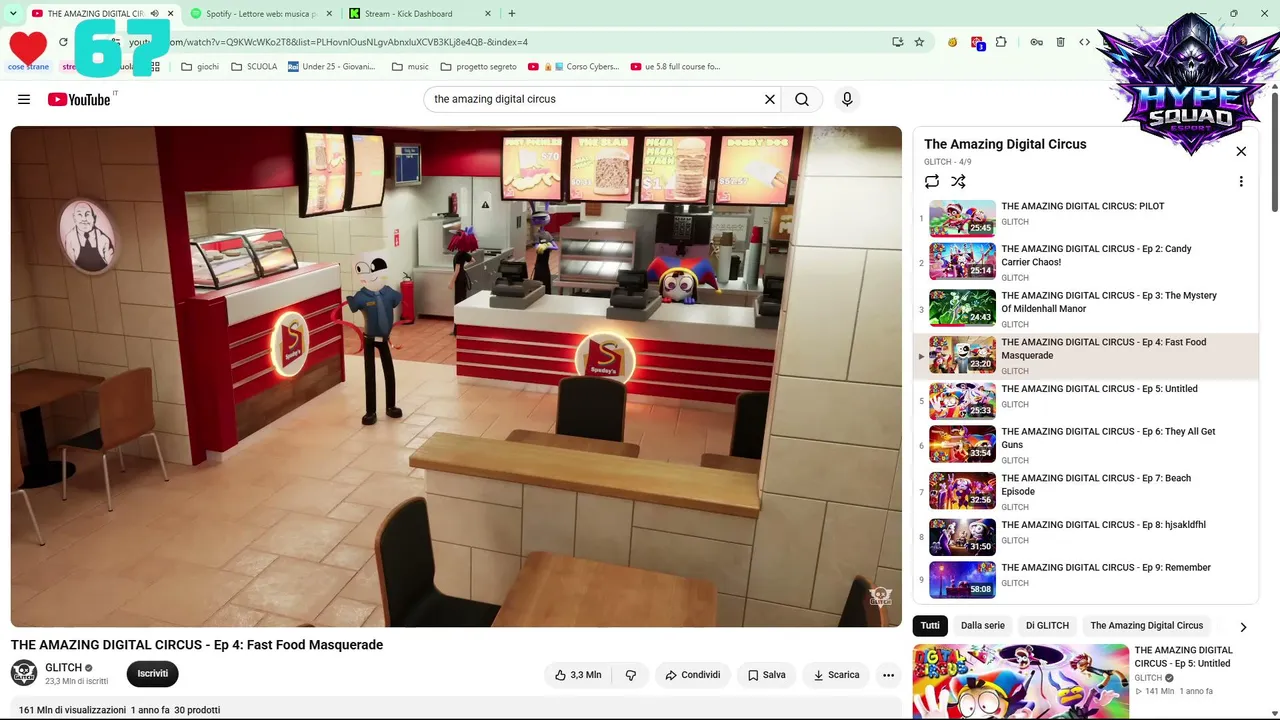Save video with the Salva button
This screenshot has height=720, width=1280.
(x=767, y=675)
